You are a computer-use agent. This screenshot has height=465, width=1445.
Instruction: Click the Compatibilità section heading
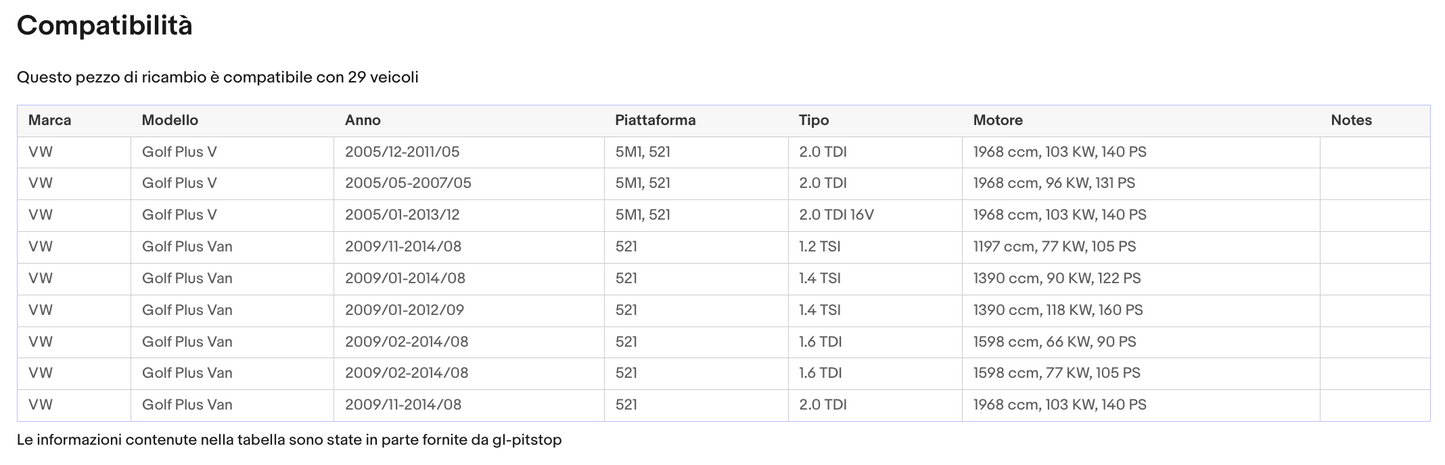click(105, 26)
